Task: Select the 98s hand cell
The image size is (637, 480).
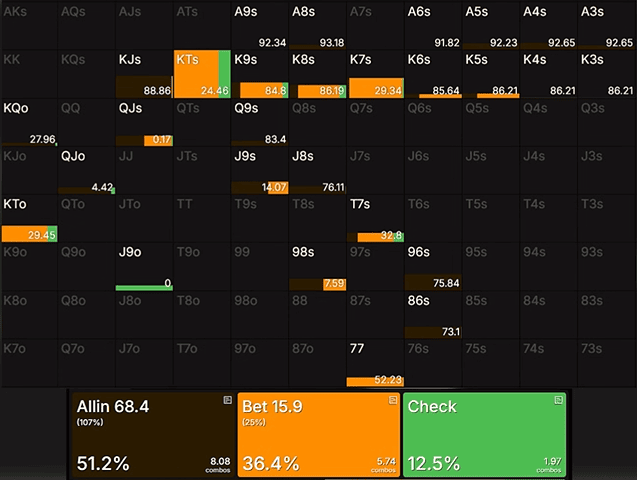Action: pos(318,266)
